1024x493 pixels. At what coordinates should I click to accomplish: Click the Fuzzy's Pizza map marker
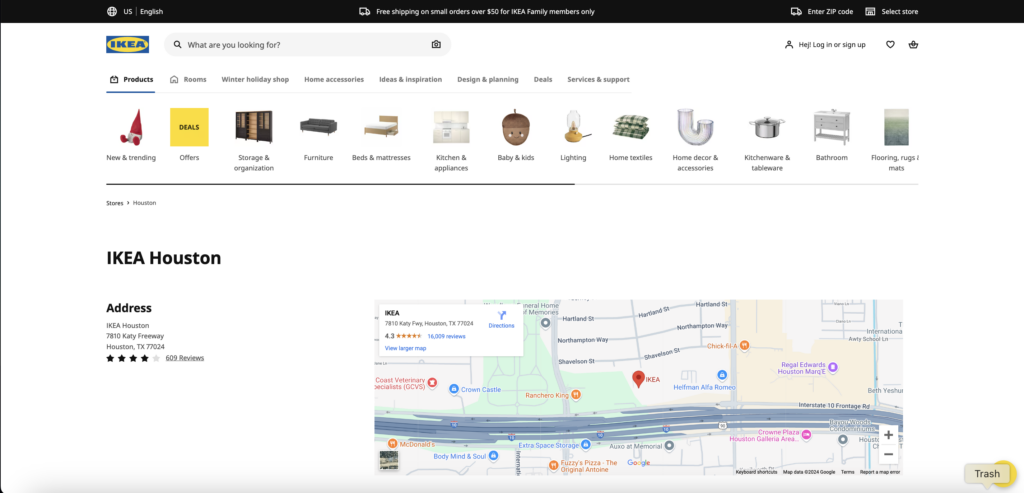(554, 466)
